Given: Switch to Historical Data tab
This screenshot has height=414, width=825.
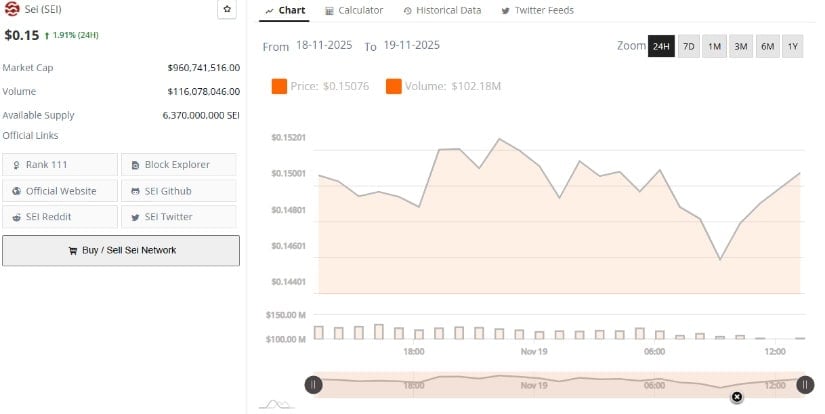Looking at the screenshot, I should (441, 10).
